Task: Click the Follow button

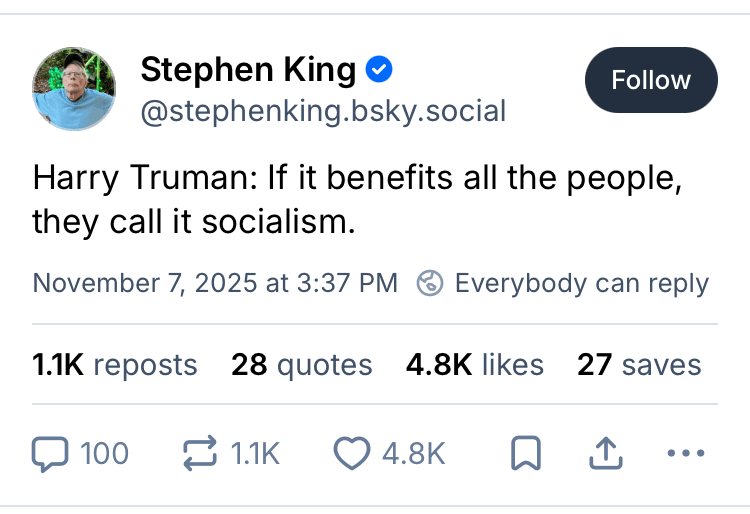Action: coord(651,80)
